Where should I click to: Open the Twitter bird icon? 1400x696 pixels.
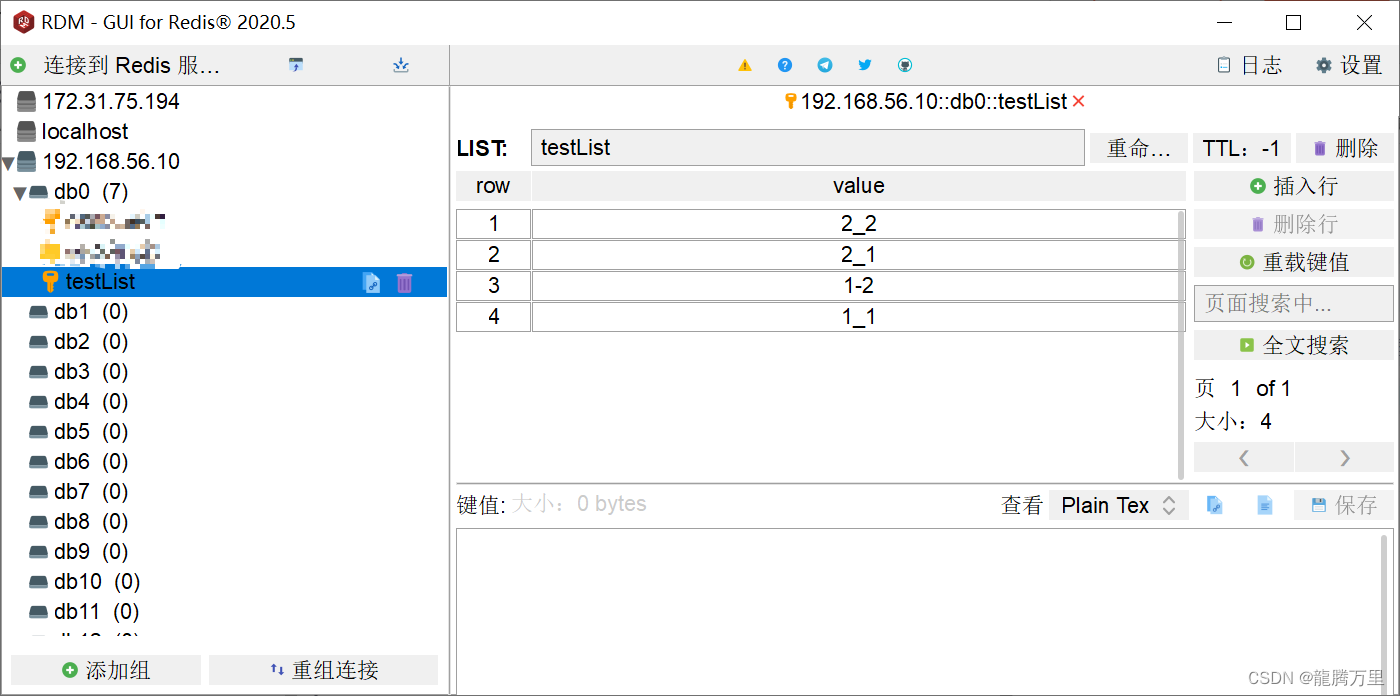point(865,66)
